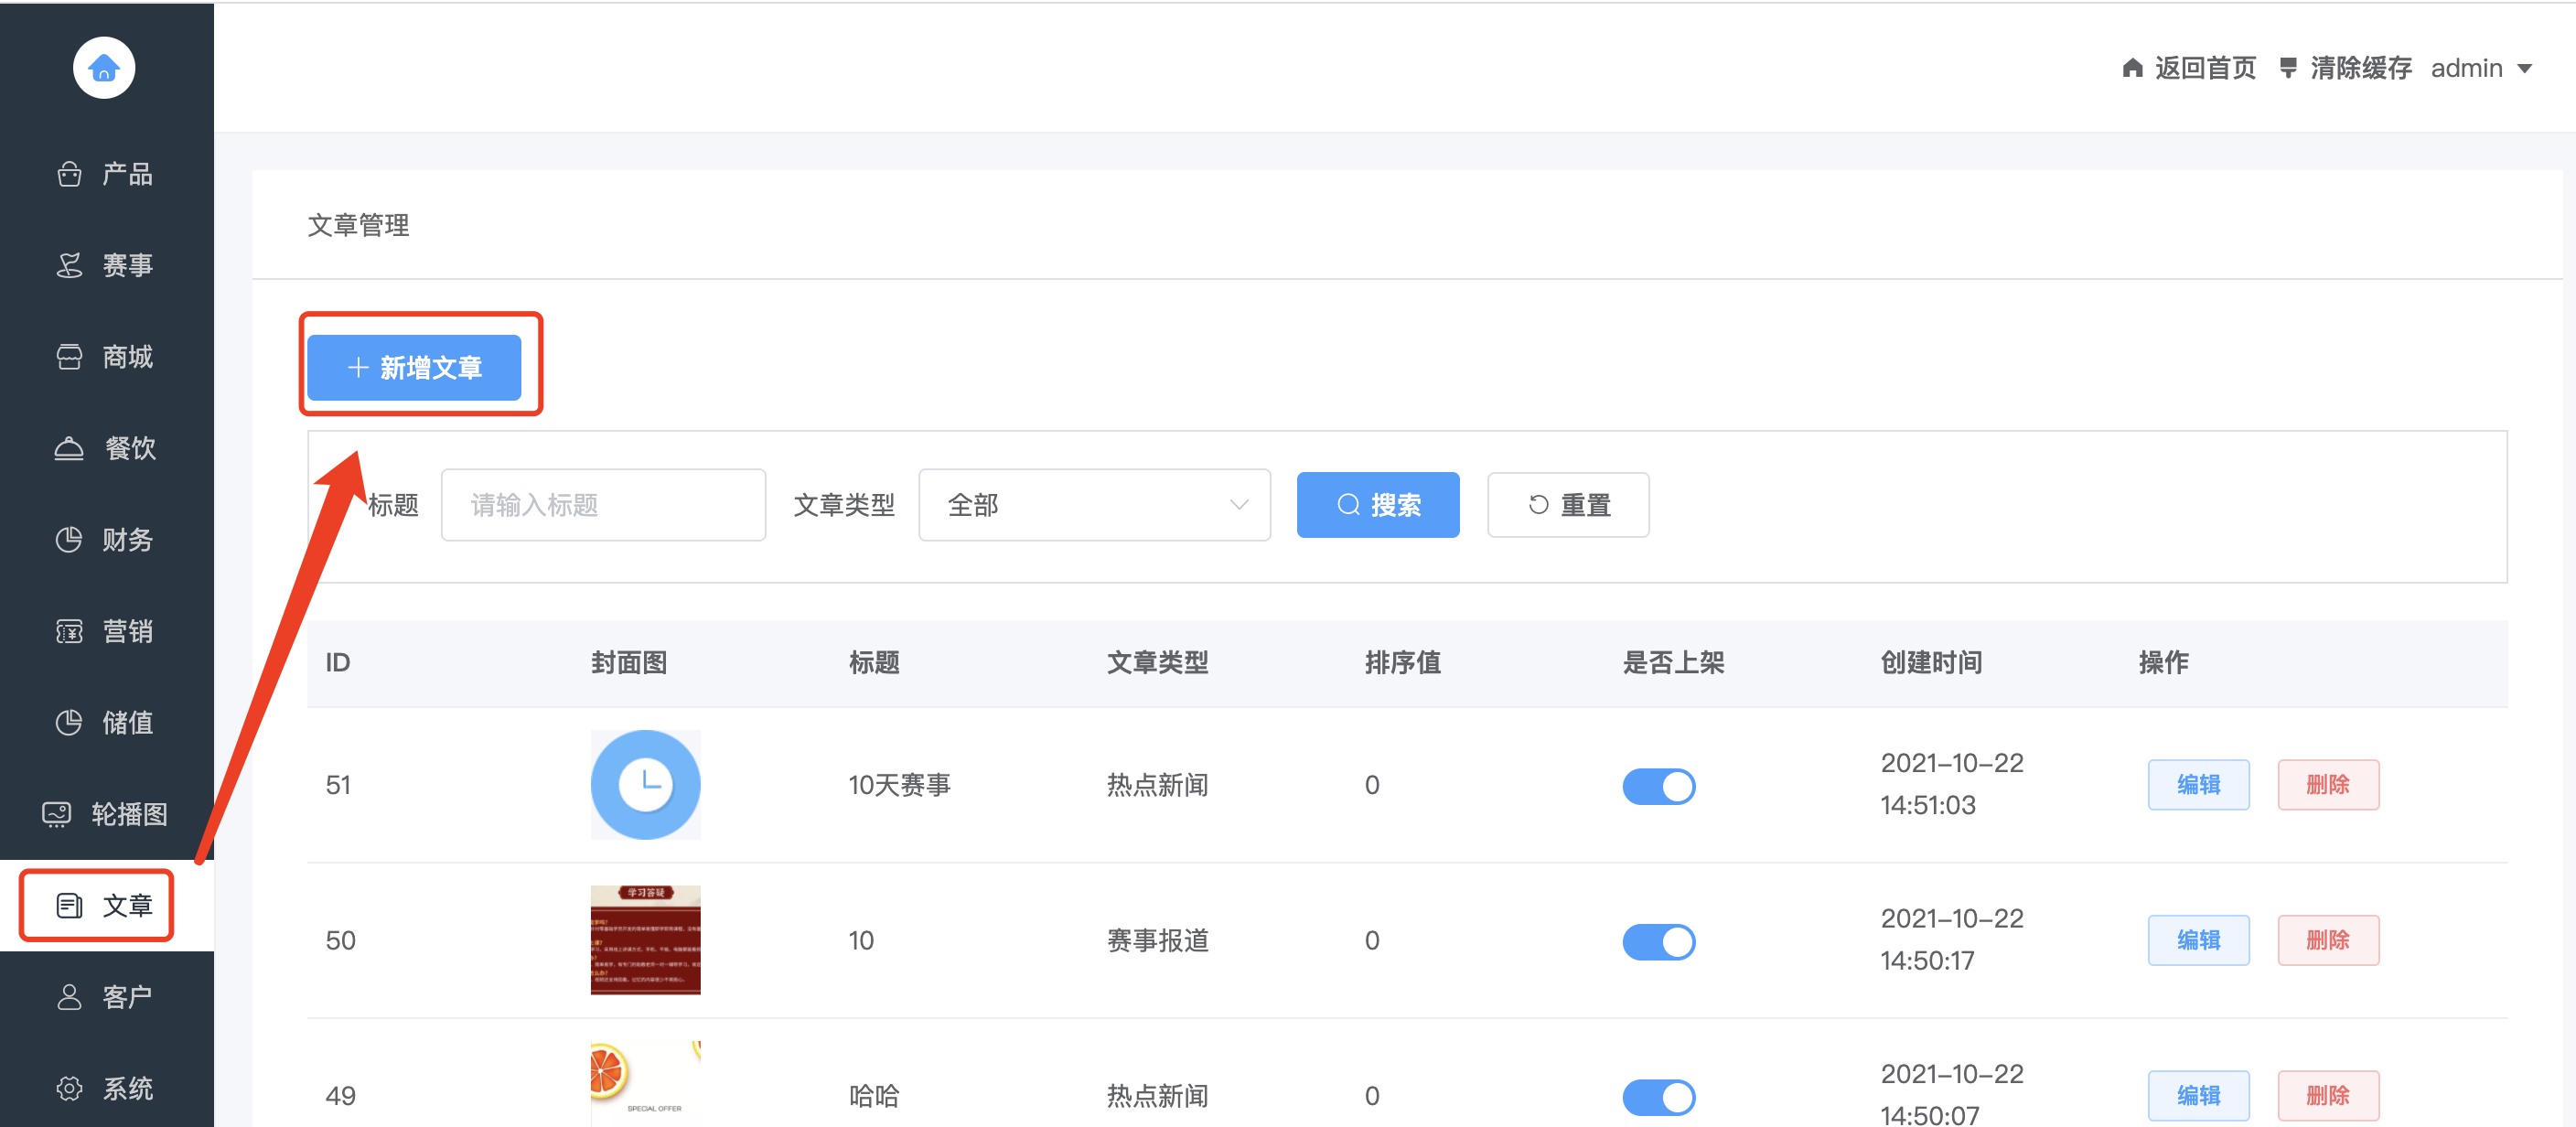Open red cover thumbnail of ID 50
Image resolution: width=2576 pixels, height=1127 pixels.
646,940
